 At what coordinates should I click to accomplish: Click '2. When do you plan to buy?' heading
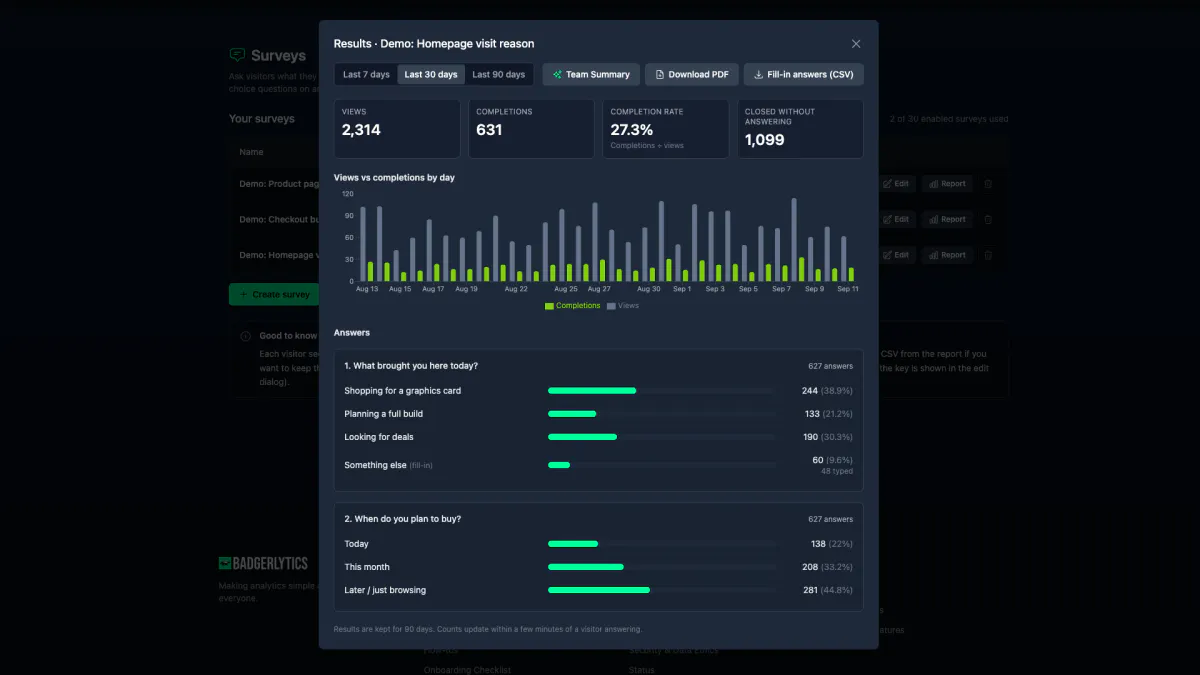pos(403,519)
